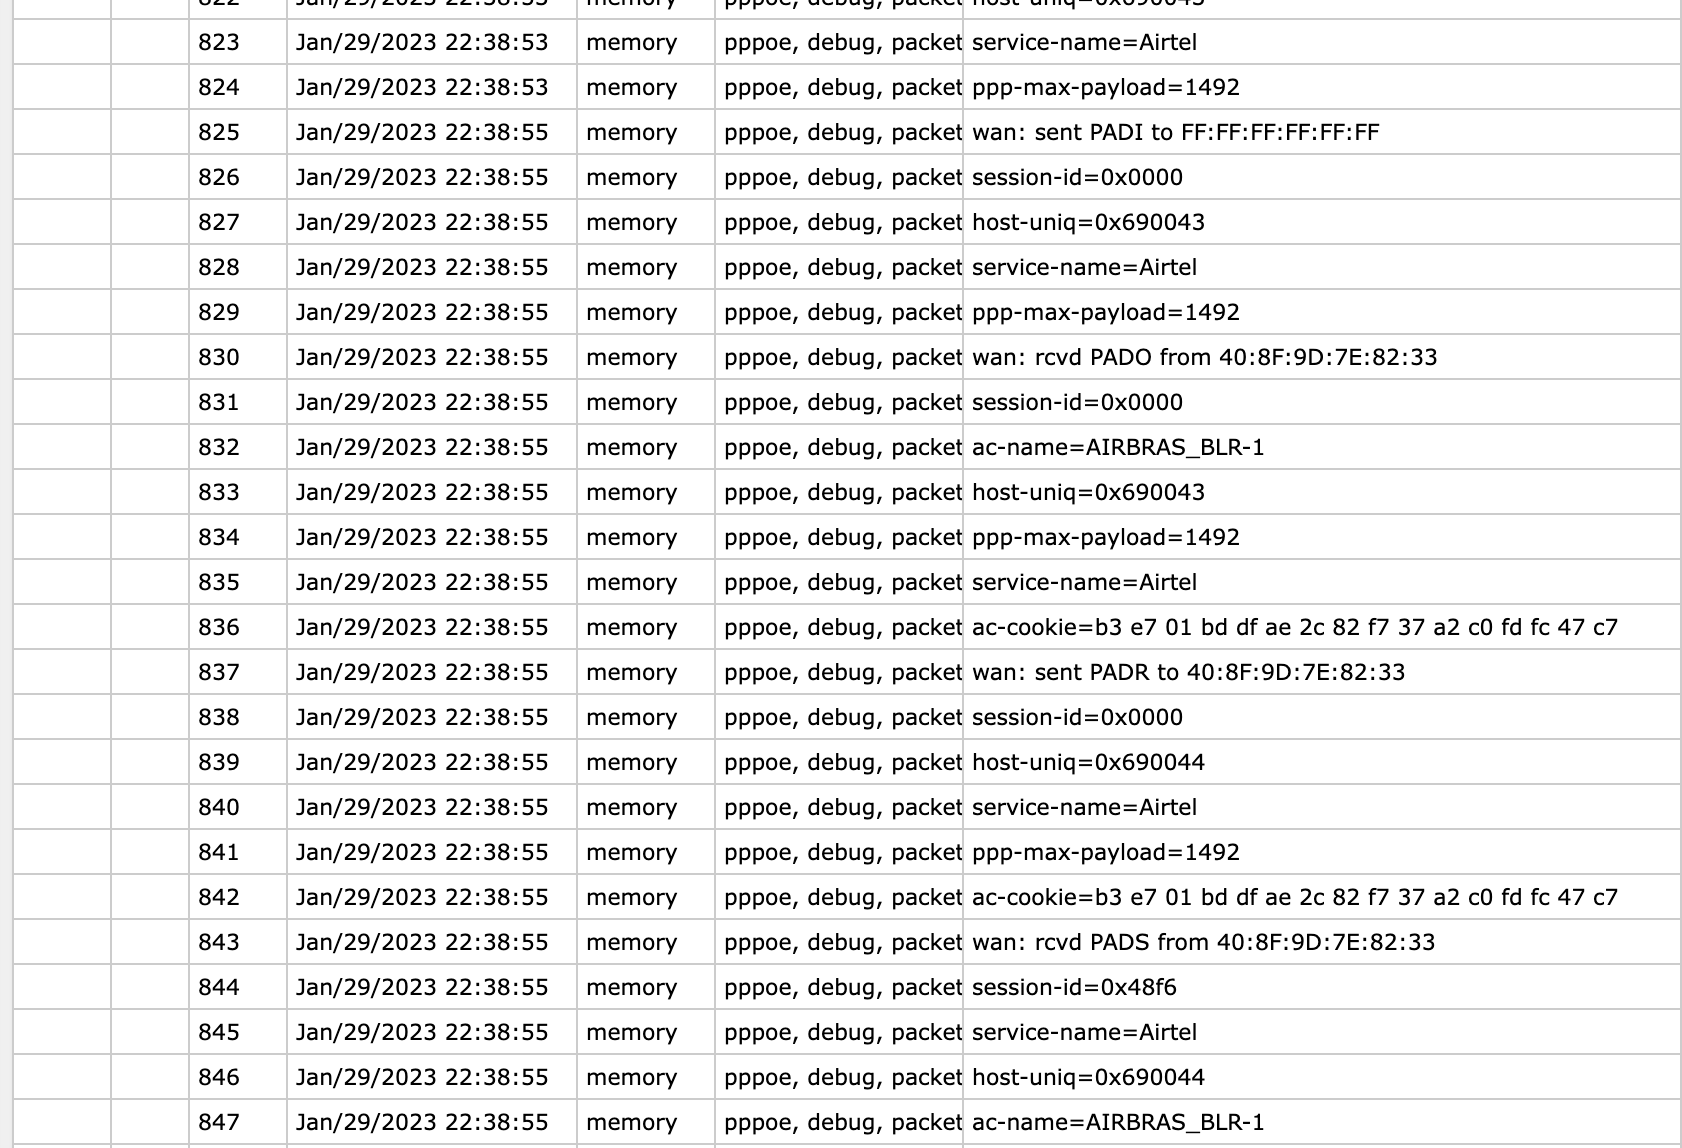The width and height of the screenshot is (1682, 1148).
Task: Click the timestamp of row 841
Action: [x=422, y=853]
